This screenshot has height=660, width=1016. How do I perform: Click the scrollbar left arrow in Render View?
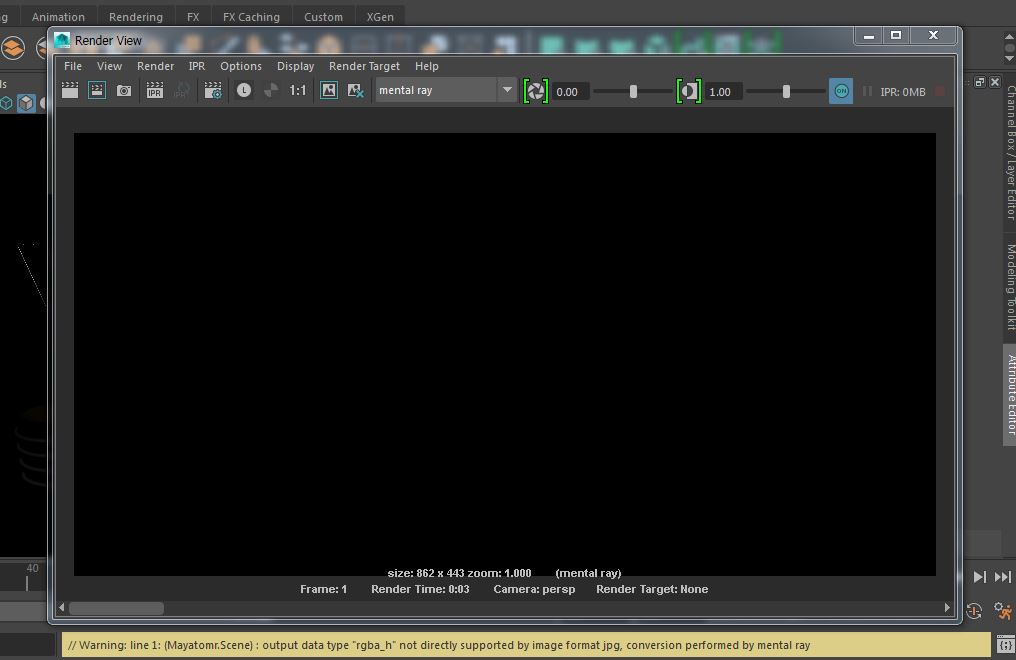point(62,608)
